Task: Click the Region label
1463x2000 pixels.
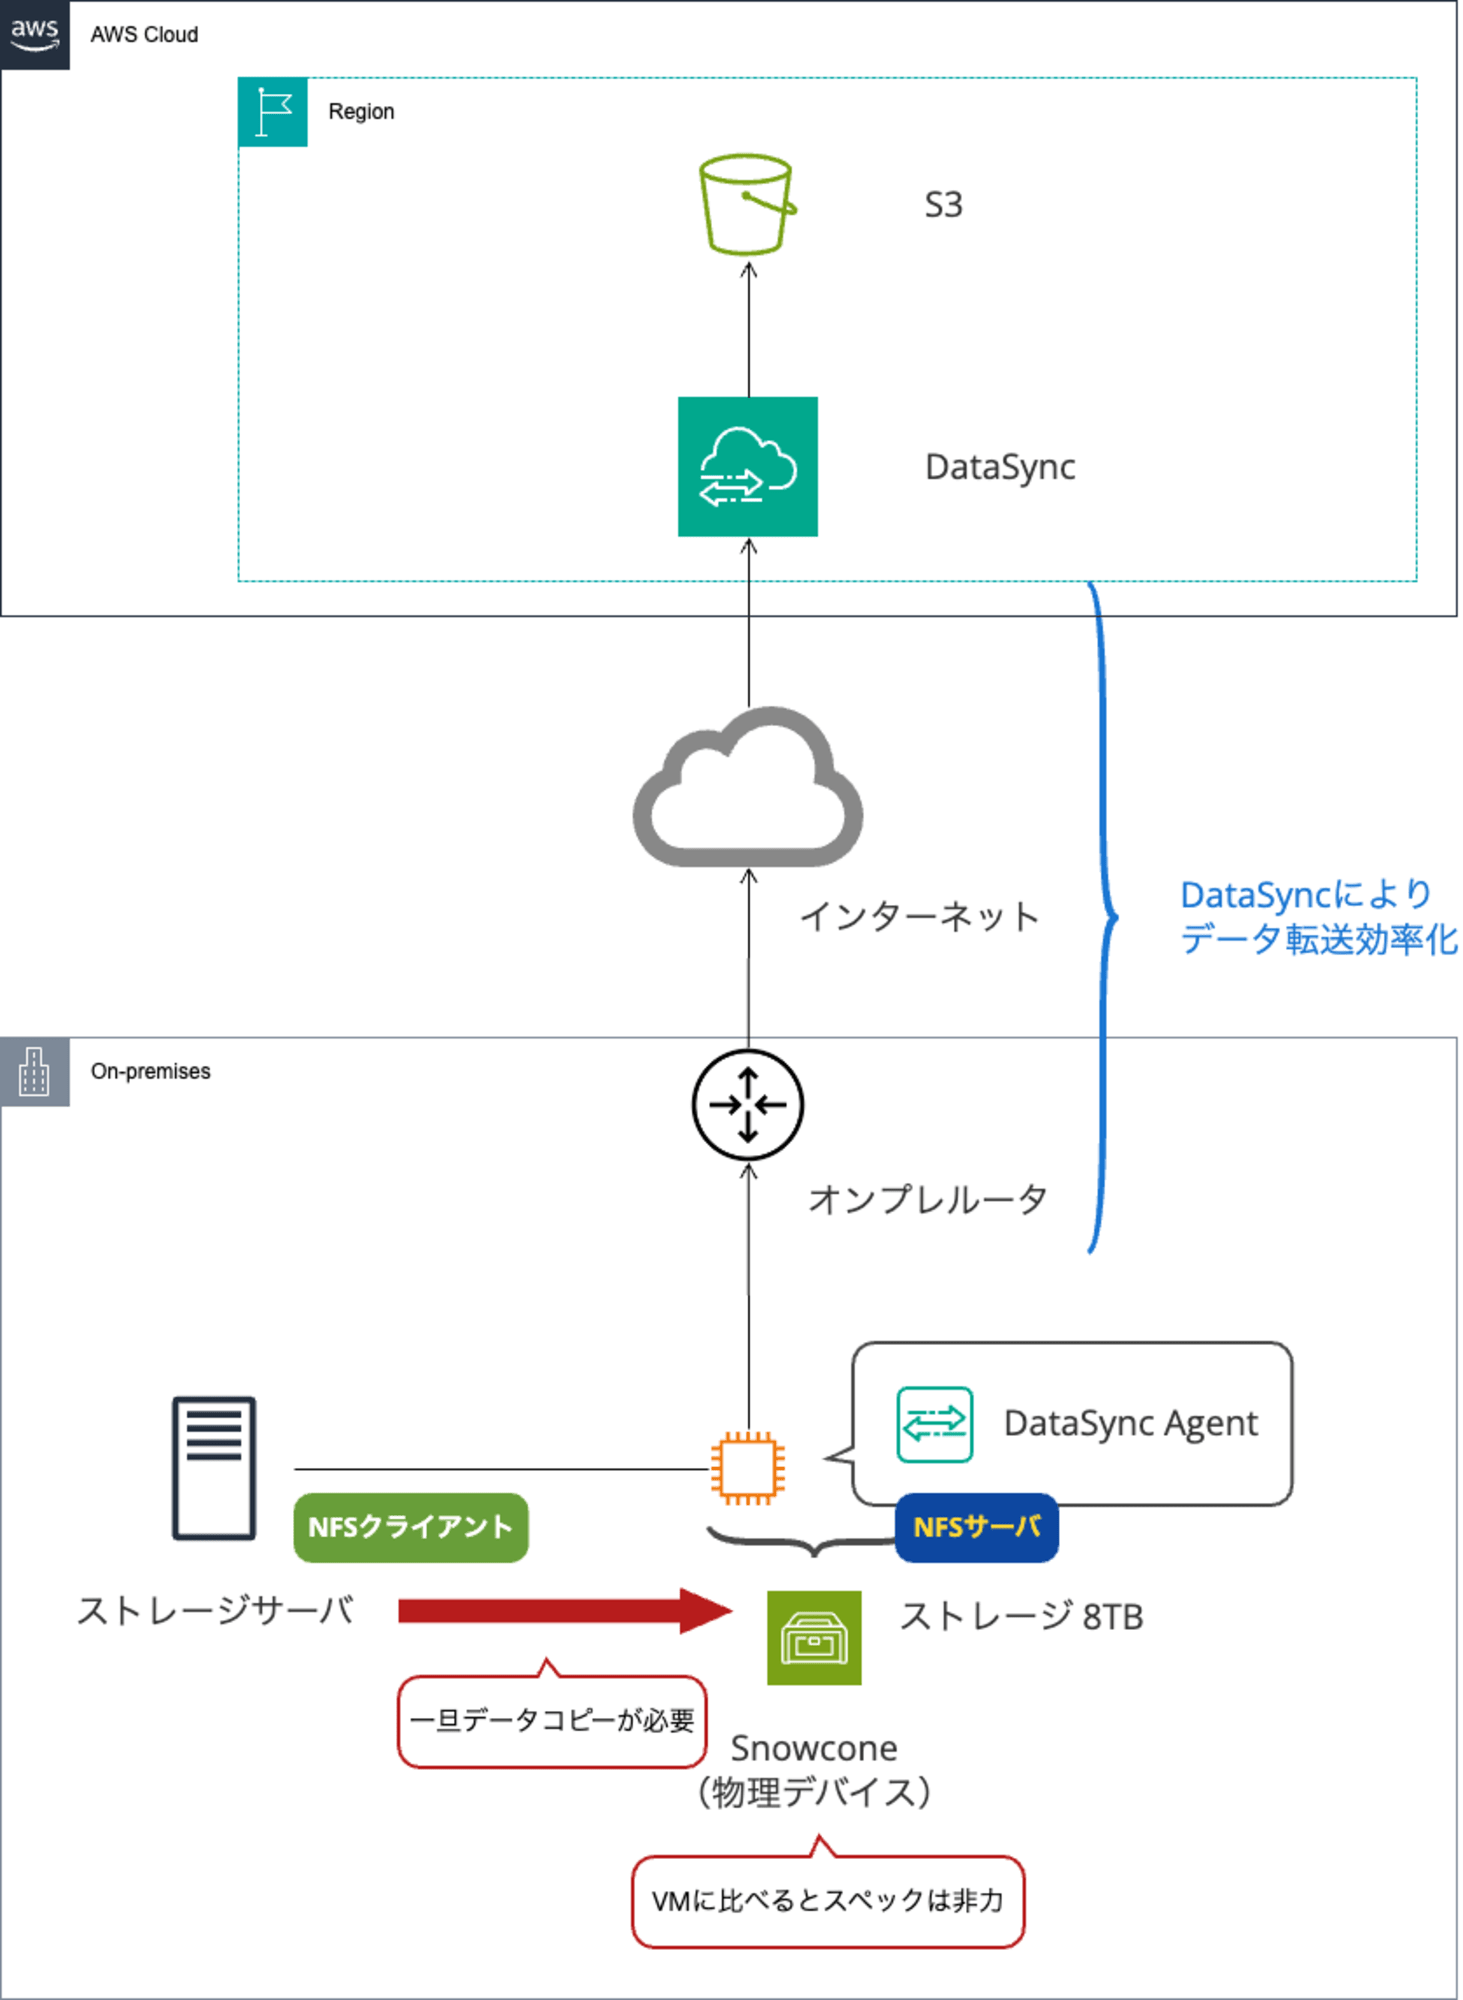Action: [362, 112]
